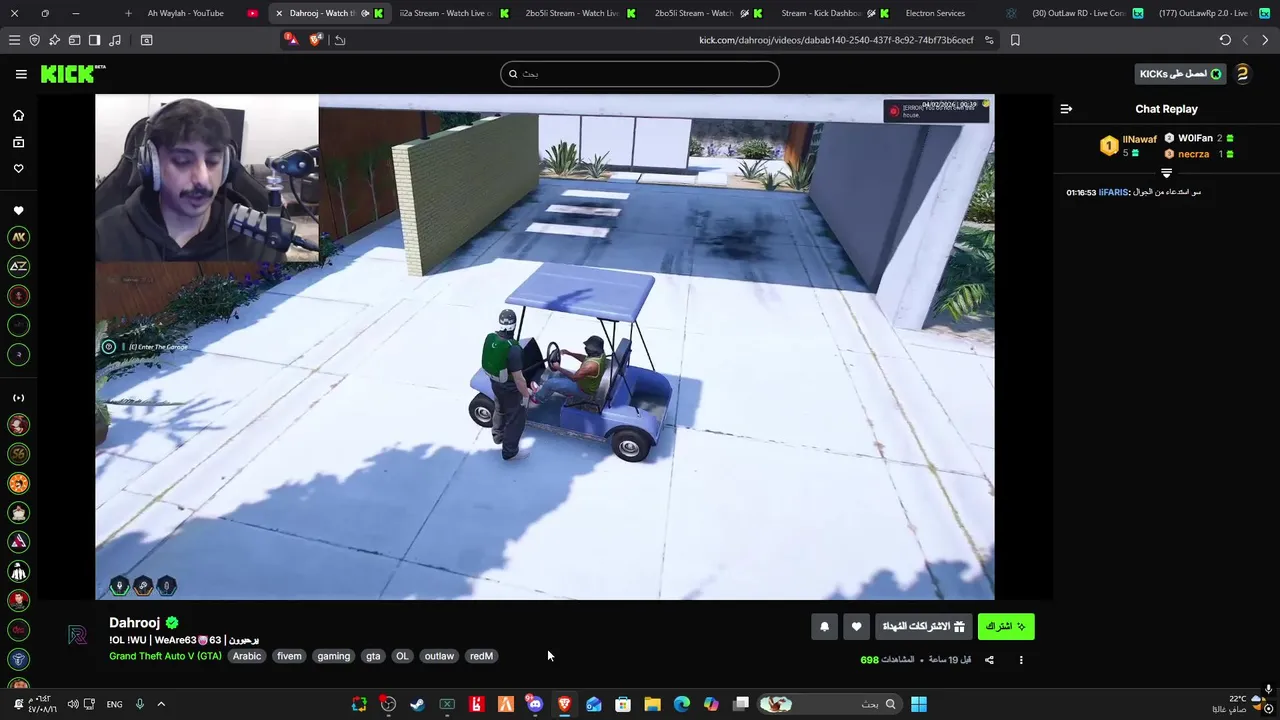Open Steam from the taskbar
The image size is (1280, 720).
(x=417, y=705)
